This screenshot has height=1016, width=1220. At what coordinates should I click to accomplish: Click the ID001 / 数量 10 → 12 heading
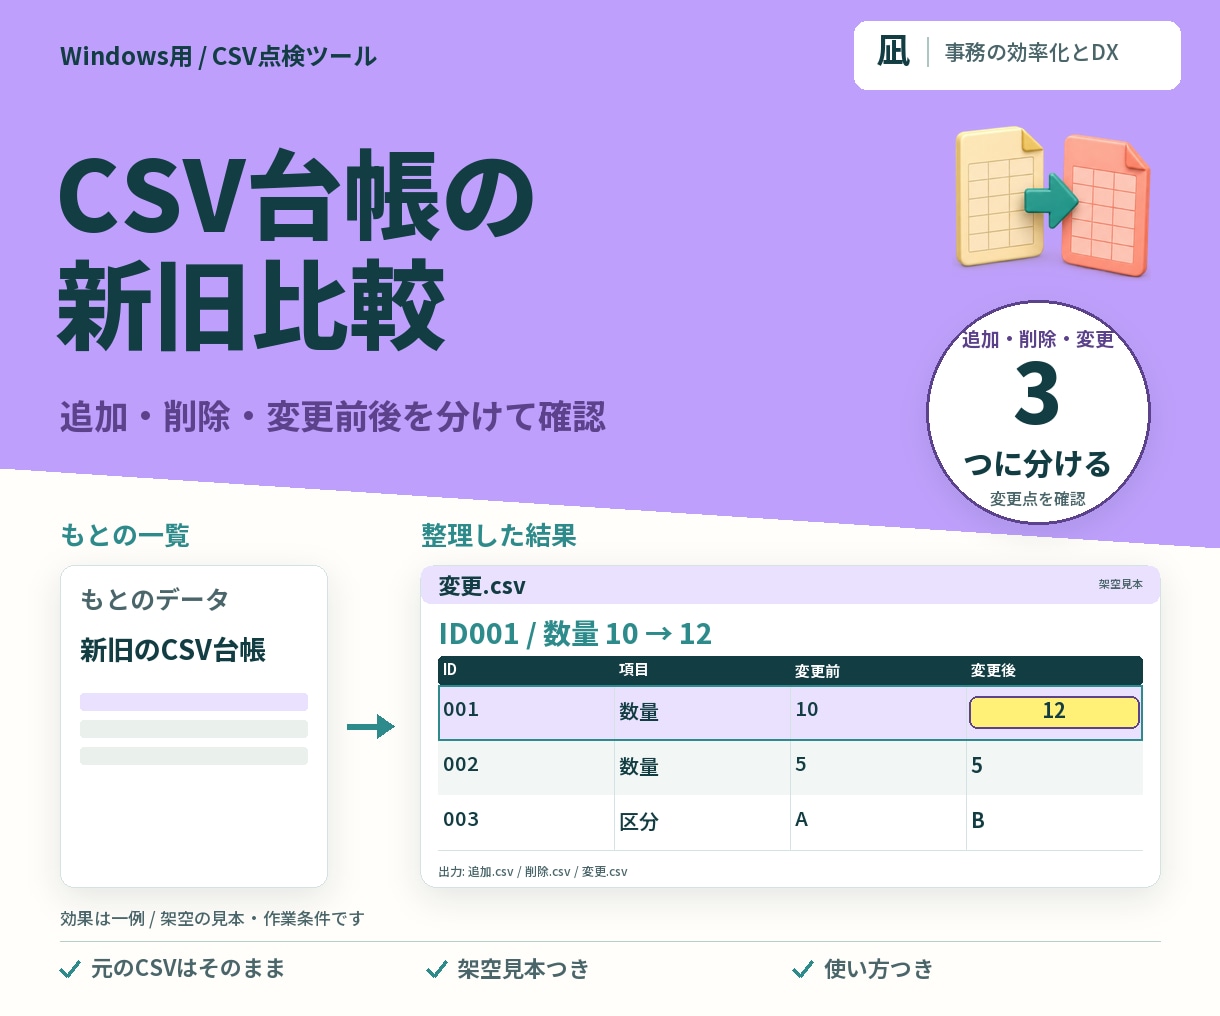click(x=575, y=634)
